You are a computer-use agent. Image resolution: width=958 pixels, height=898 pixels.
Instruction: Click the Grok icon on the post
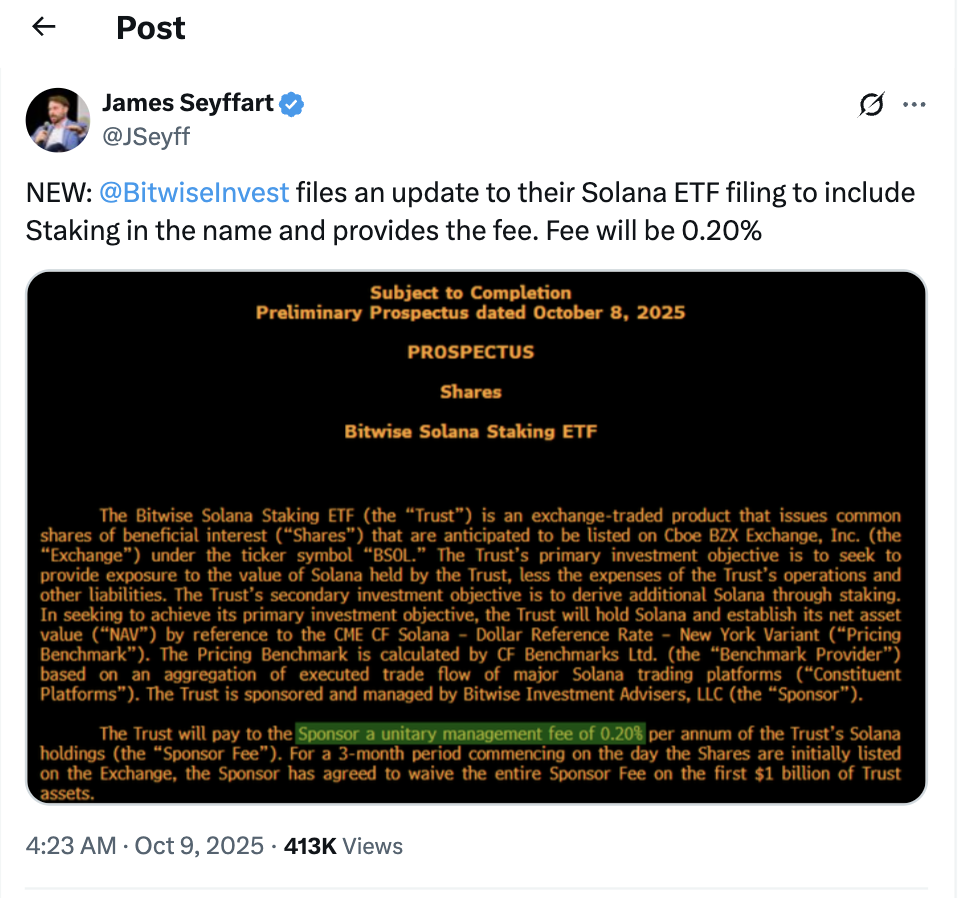pyautogui.click(x=871, y=104)
